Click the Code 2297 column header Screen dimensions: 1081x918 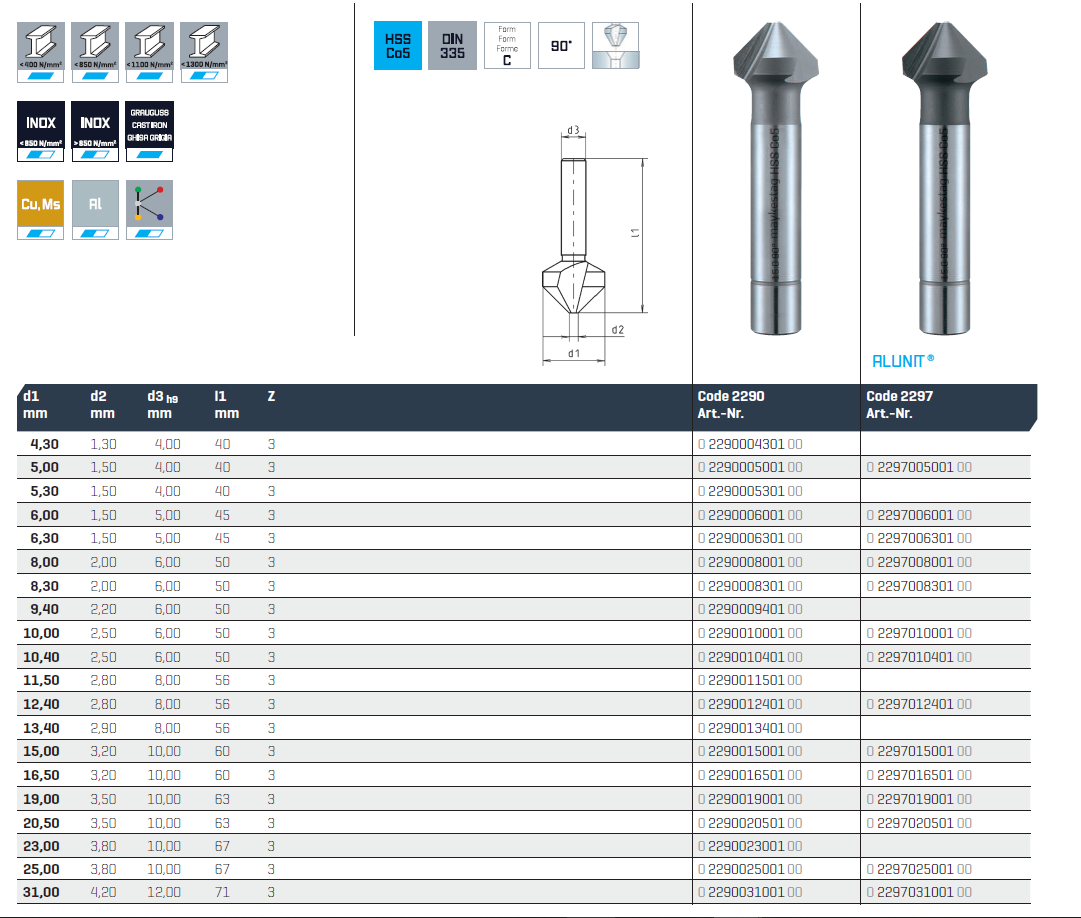[900, 404]
